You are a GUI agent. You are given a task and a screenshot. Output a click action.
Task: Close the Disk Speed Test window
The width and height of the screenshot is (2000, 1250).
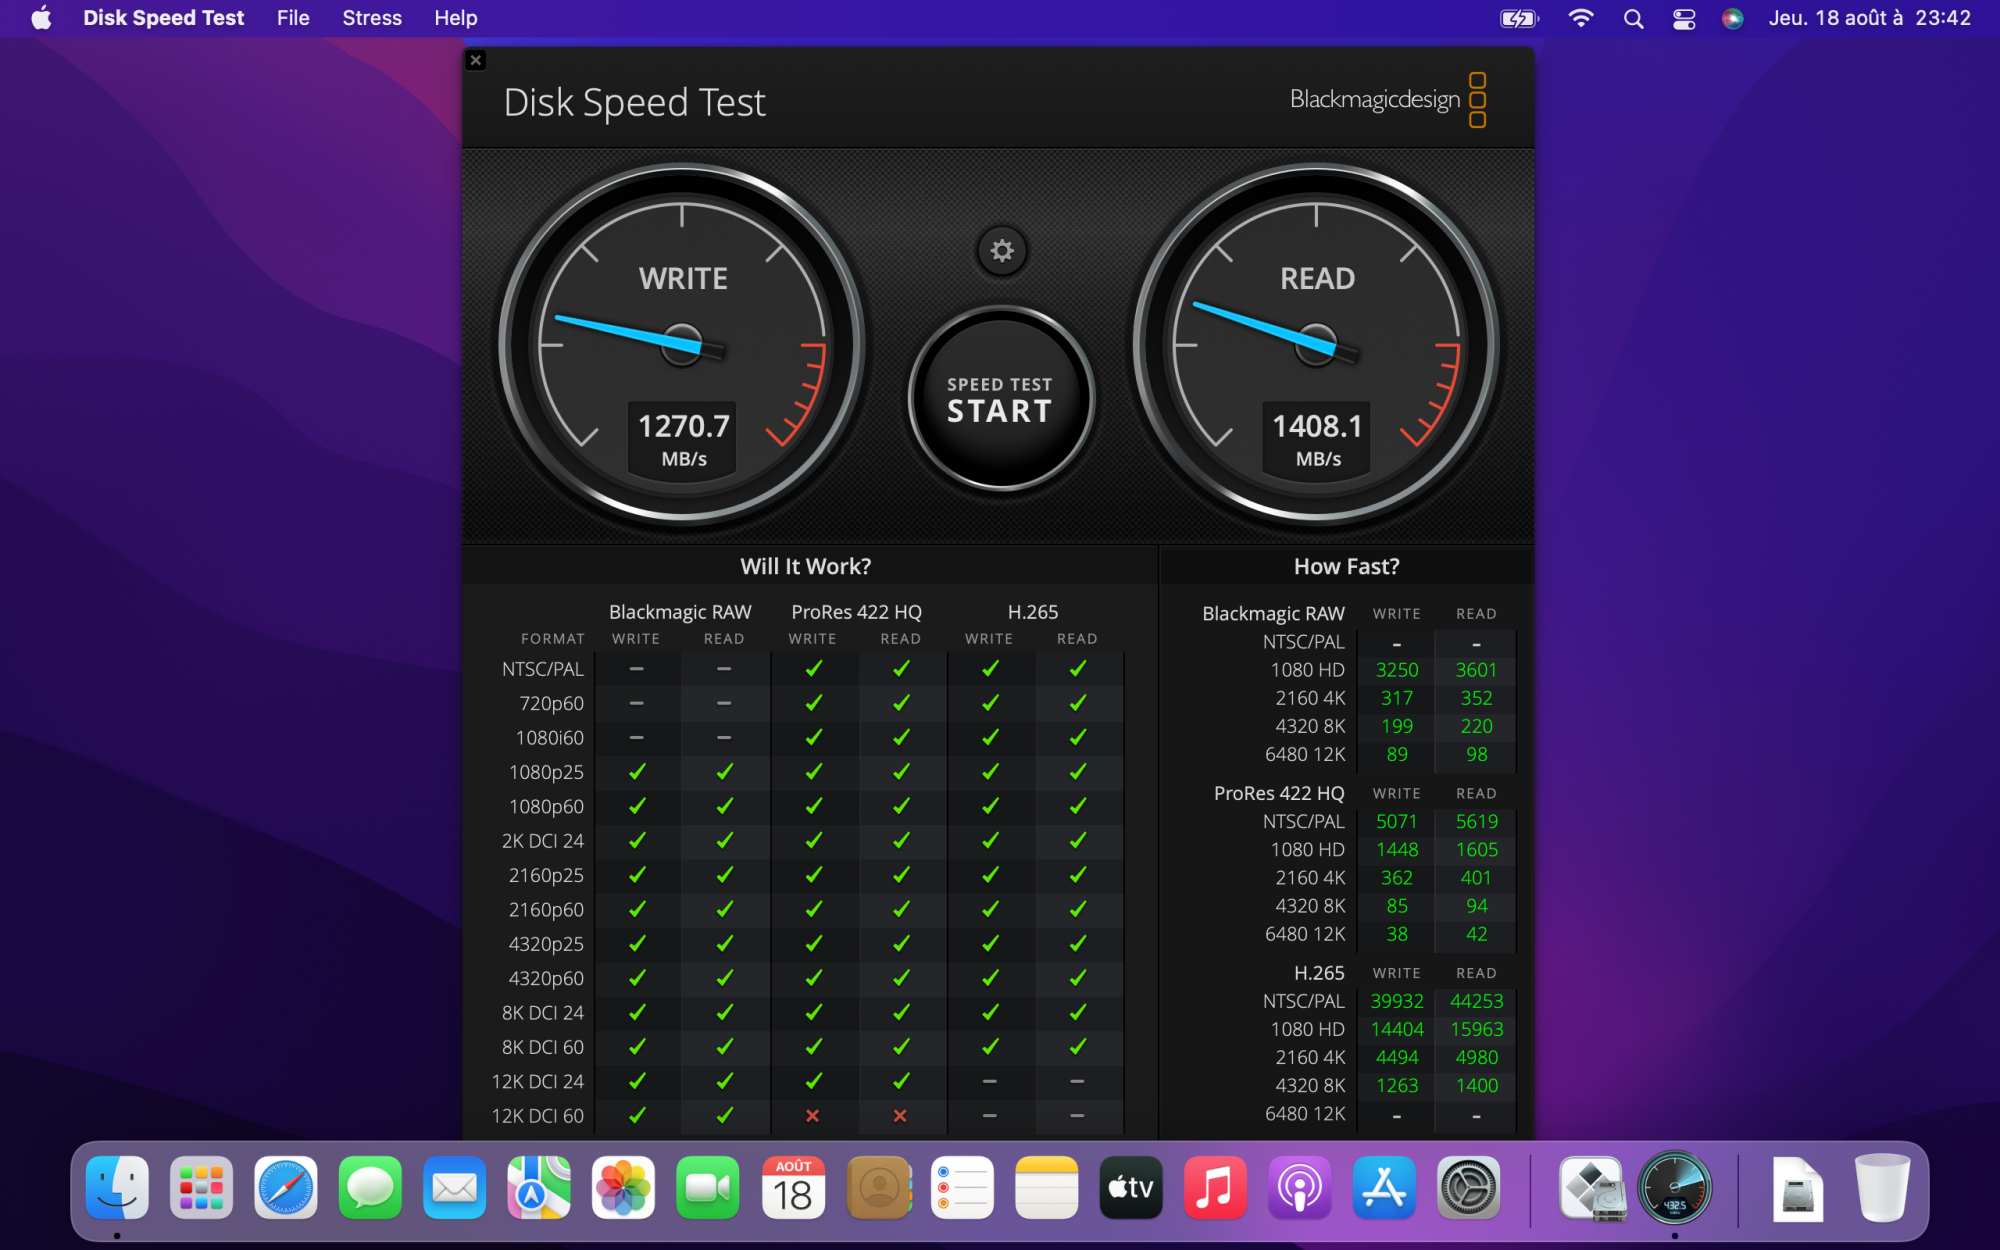476,60
